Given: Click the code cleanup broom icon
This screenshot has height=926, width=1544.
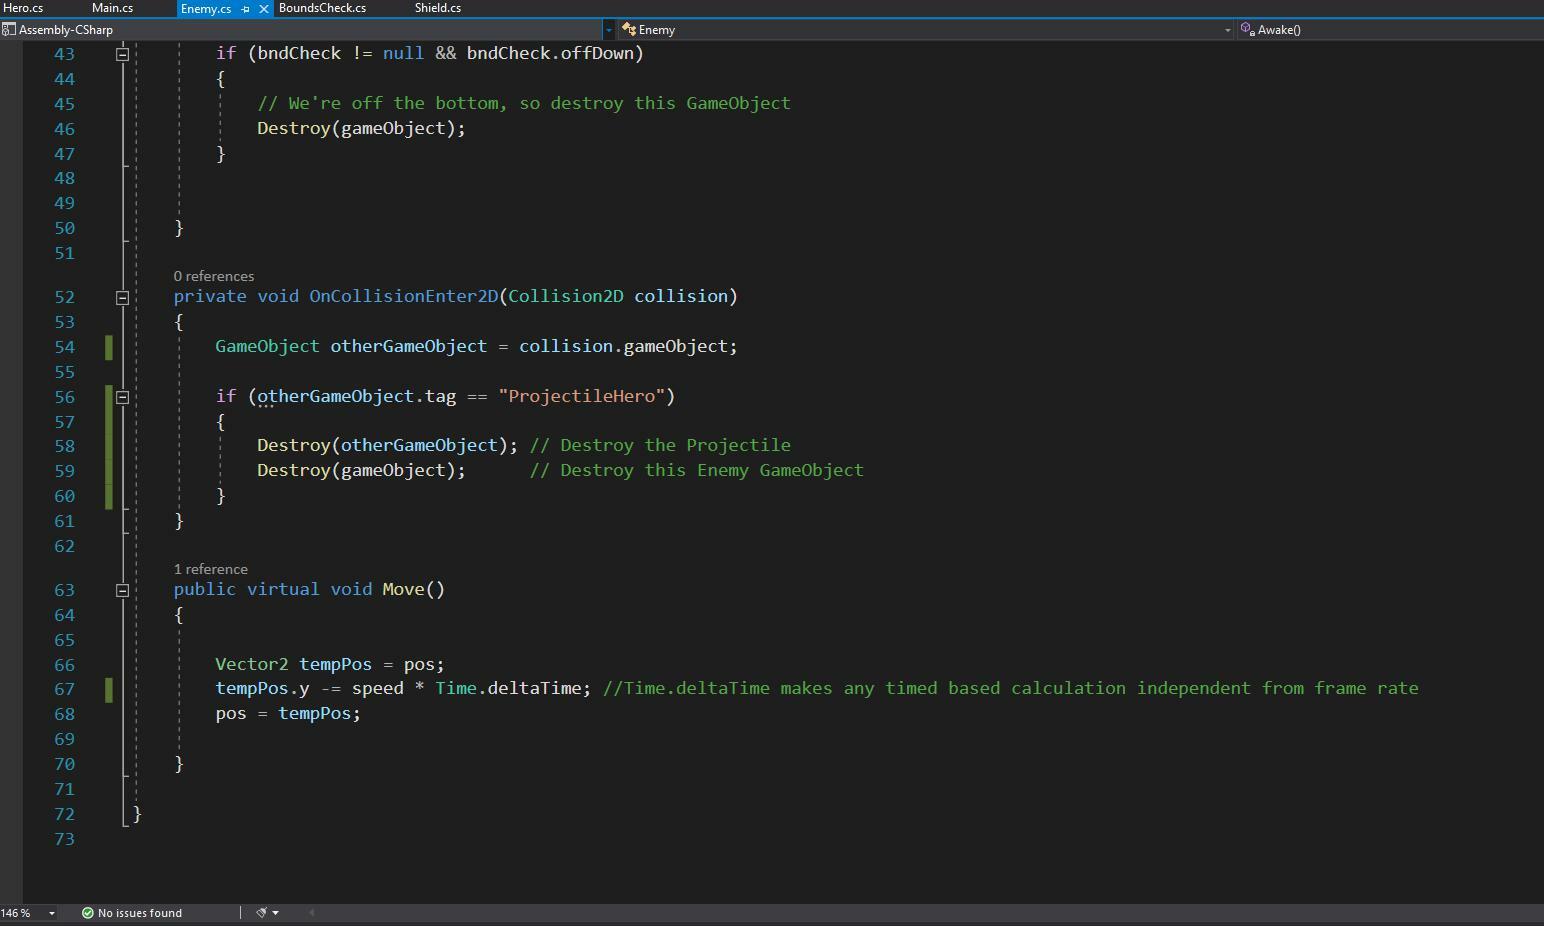Looking at the screenshot, I should (262, 913).
